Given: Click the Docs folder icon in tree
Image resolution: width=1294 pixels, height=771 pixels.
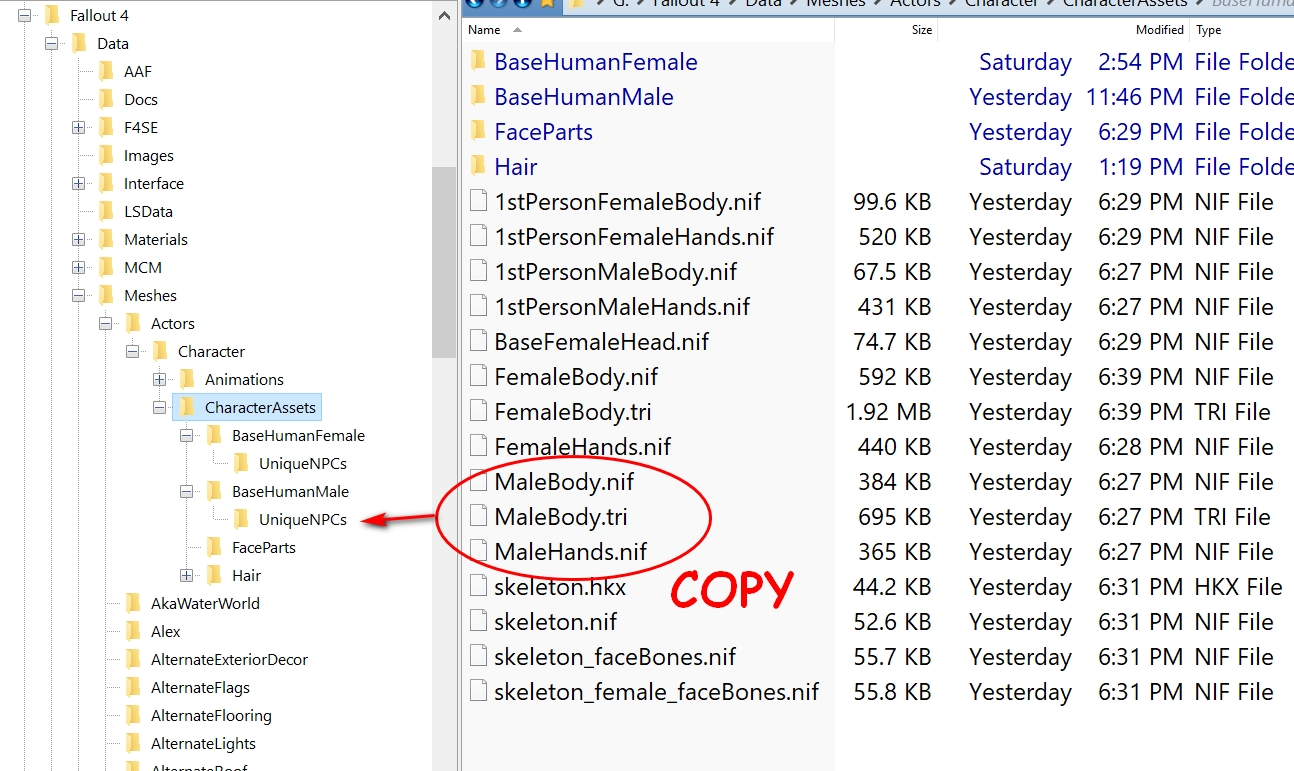Looking at the screenshot, I should pyautogui.click(x=107, y=99).
